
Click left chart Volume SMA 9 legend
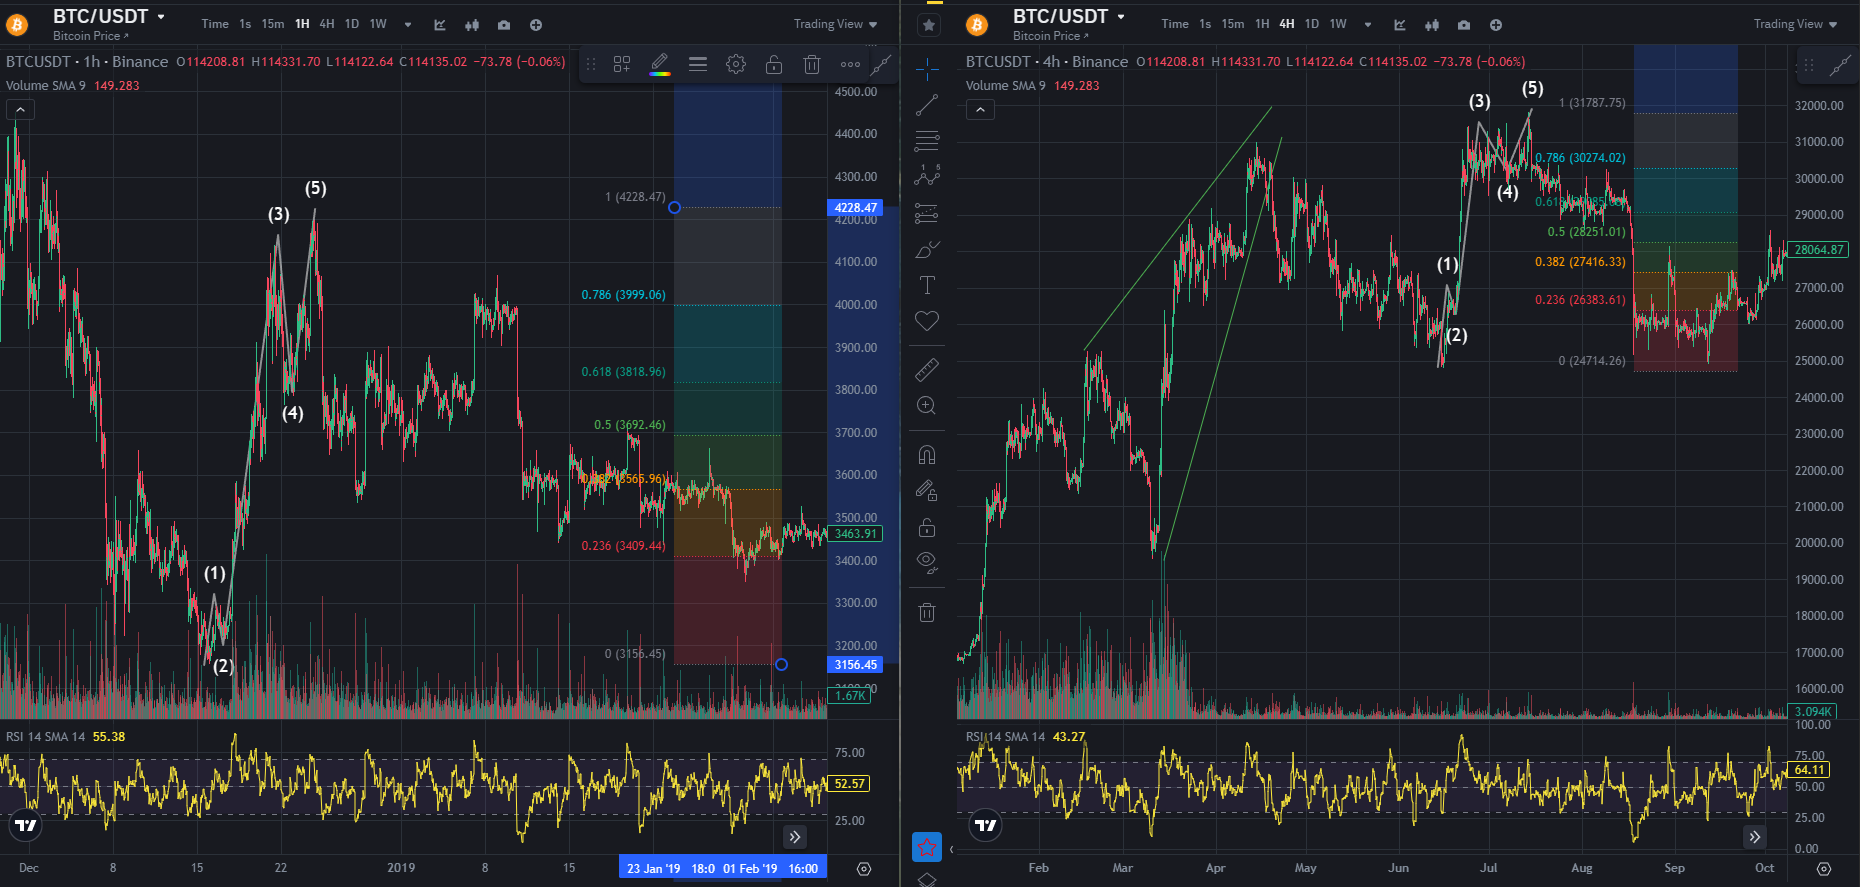click(73, 86)
